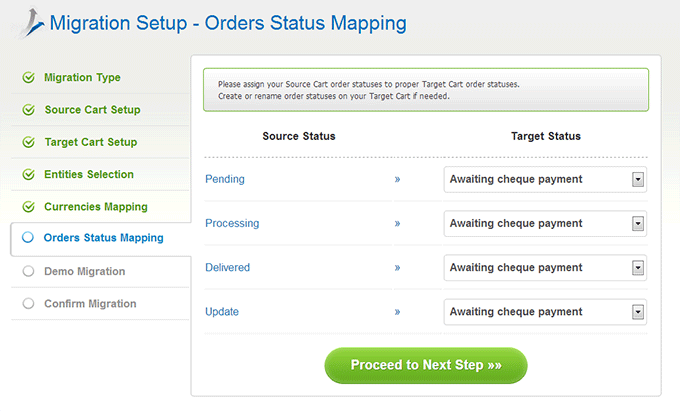Viewport: 680px width, 411px height.
Task: Open the Entities Selection step
Action: tap(89, 174)
